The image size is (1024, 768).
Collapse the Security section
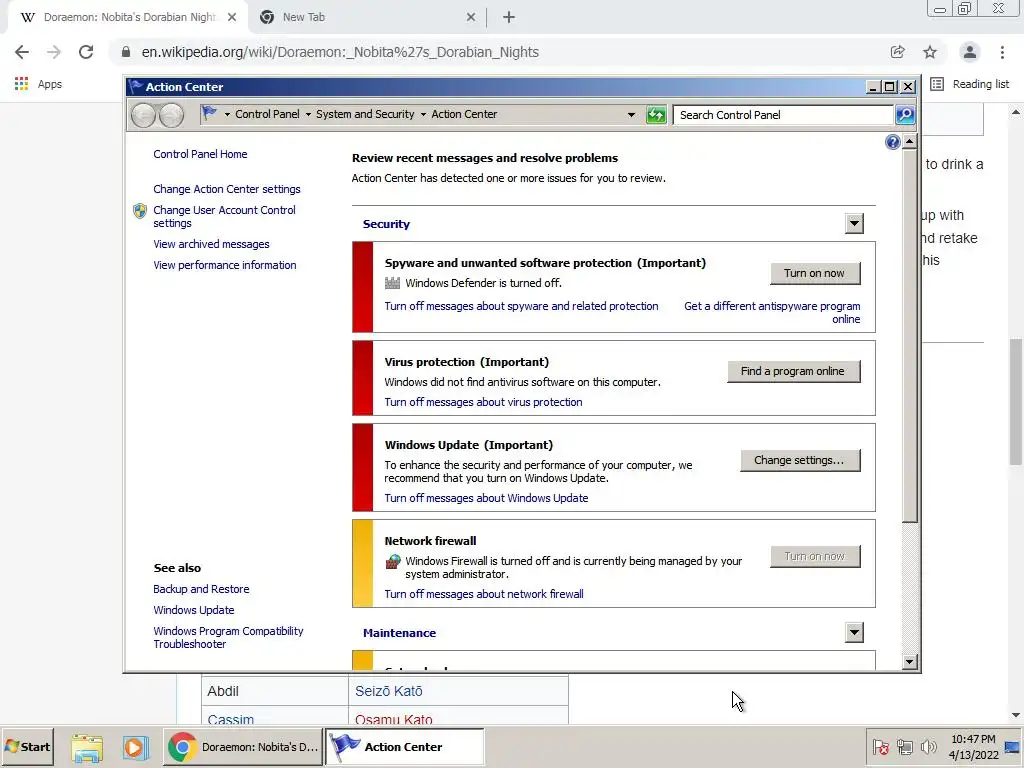click(854, 224)
